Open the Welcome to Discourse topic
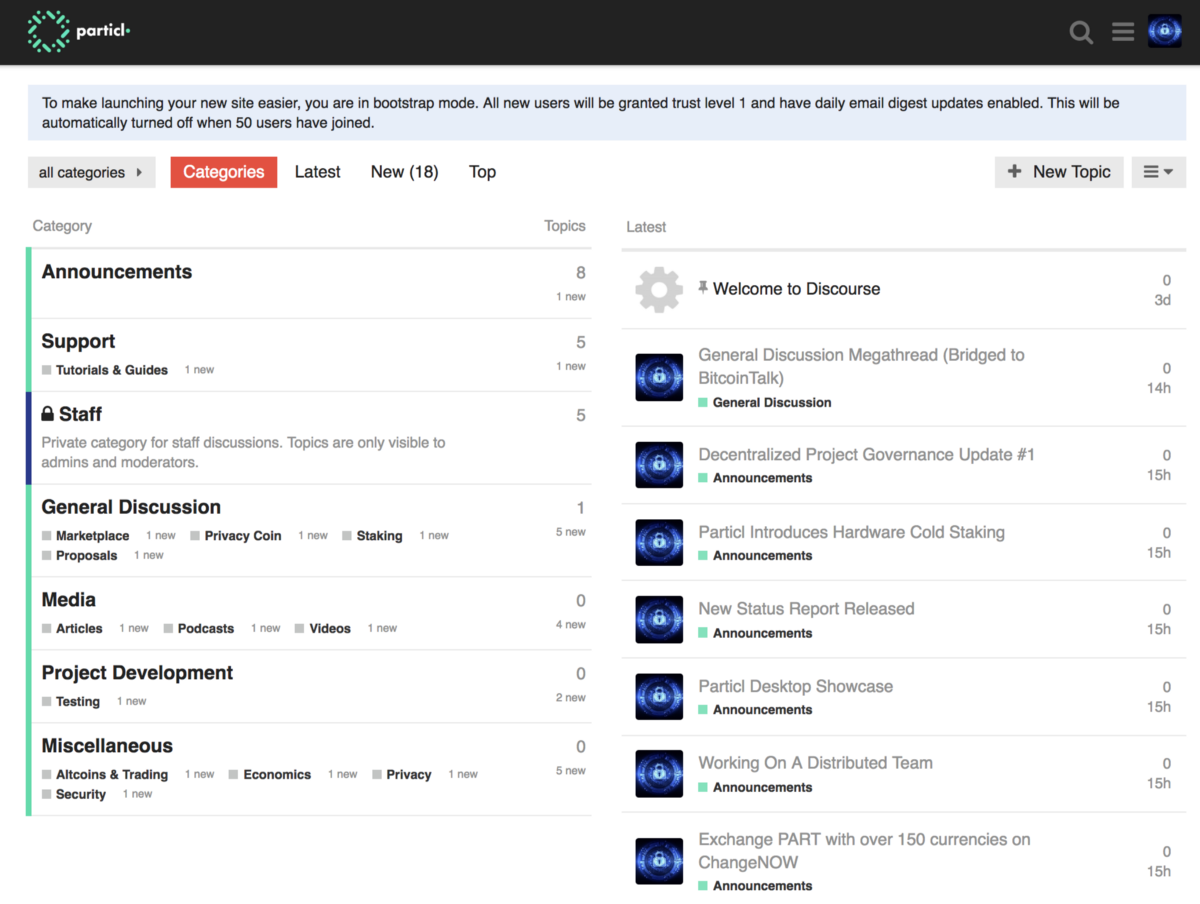1200x904 pixels. 797,289
